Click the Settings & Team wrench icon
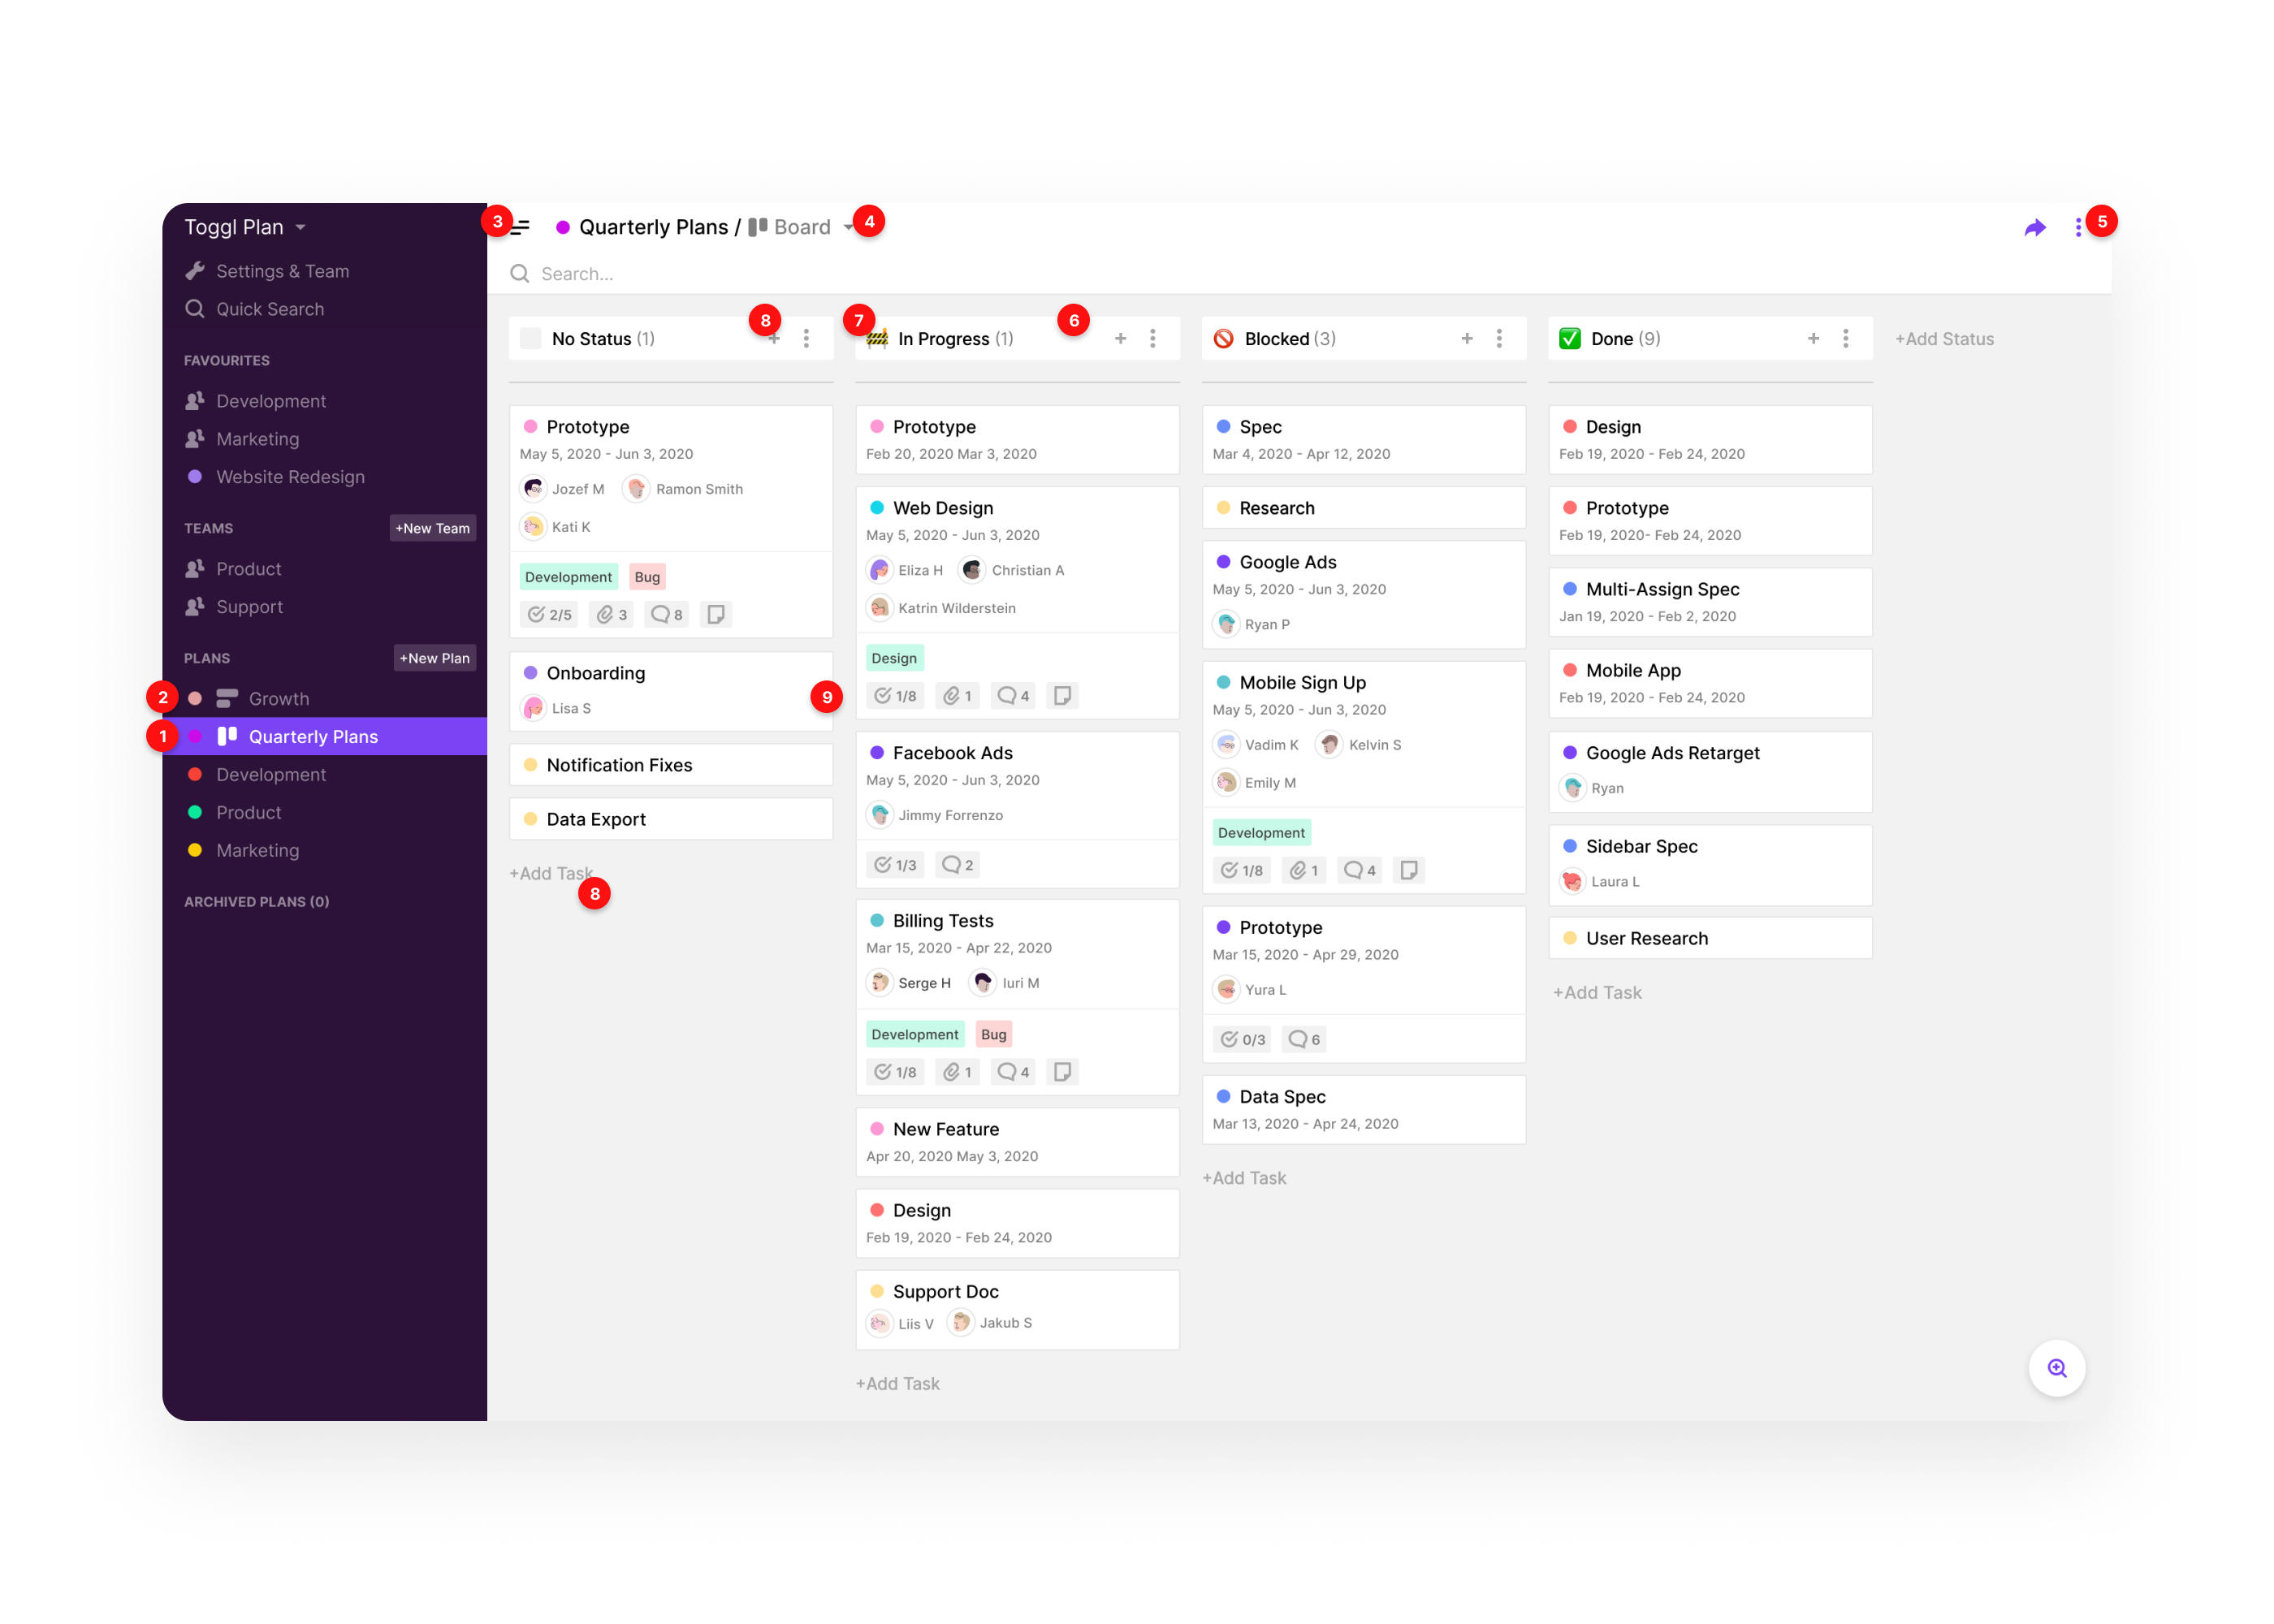The image size is (2274, 1624). pyautogui.click(x=195, y=271)
